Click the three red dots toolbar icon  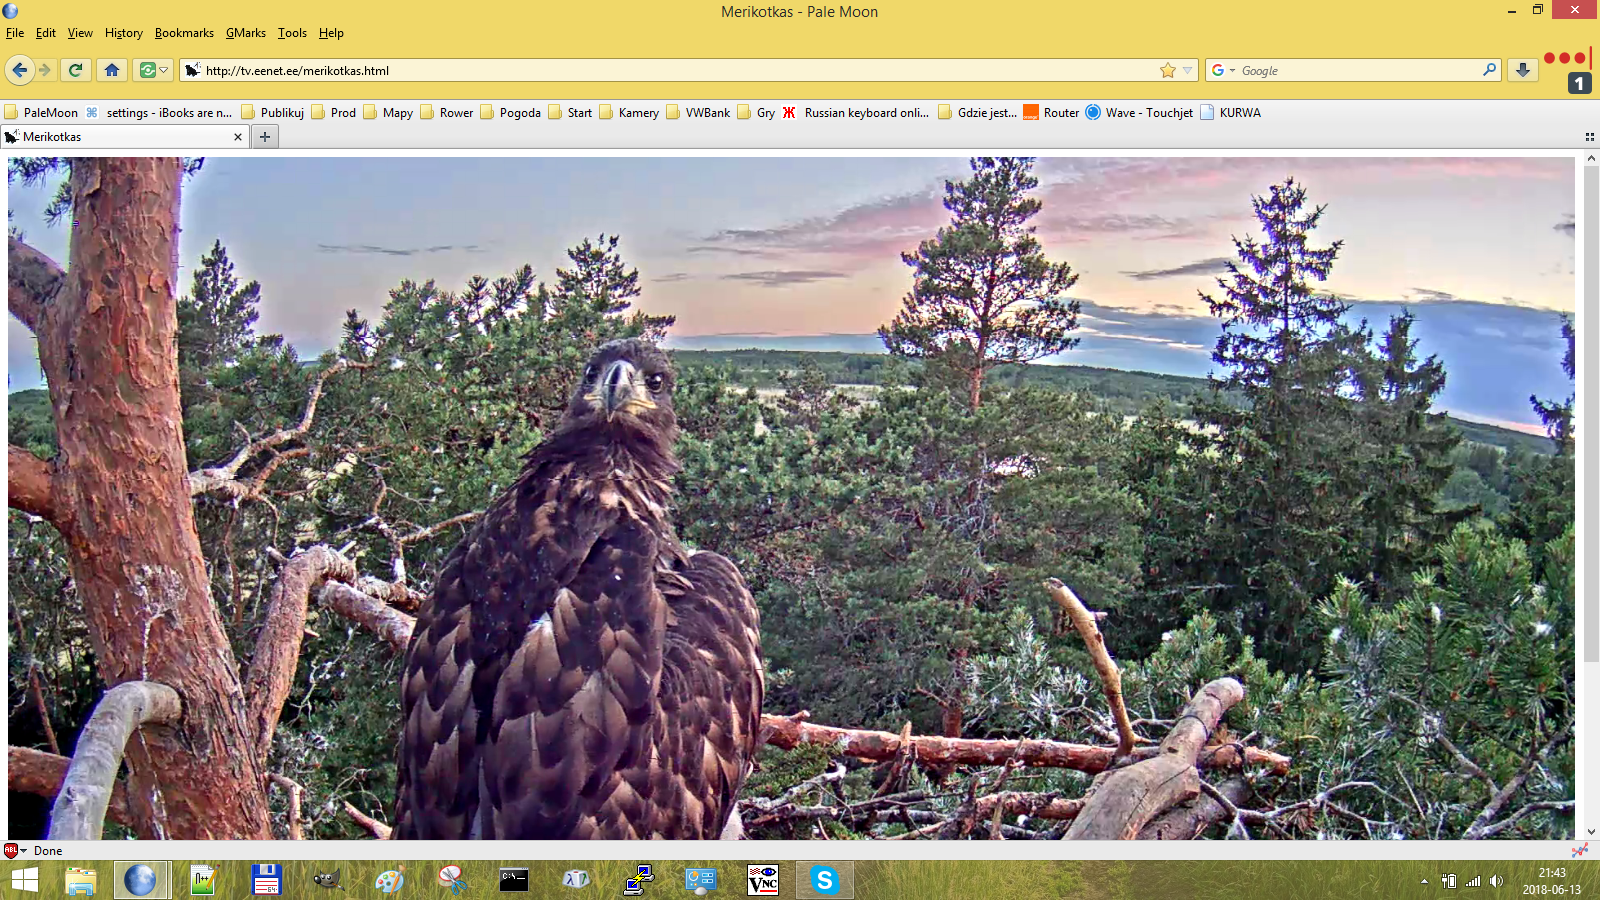(x=1565, y=58)
